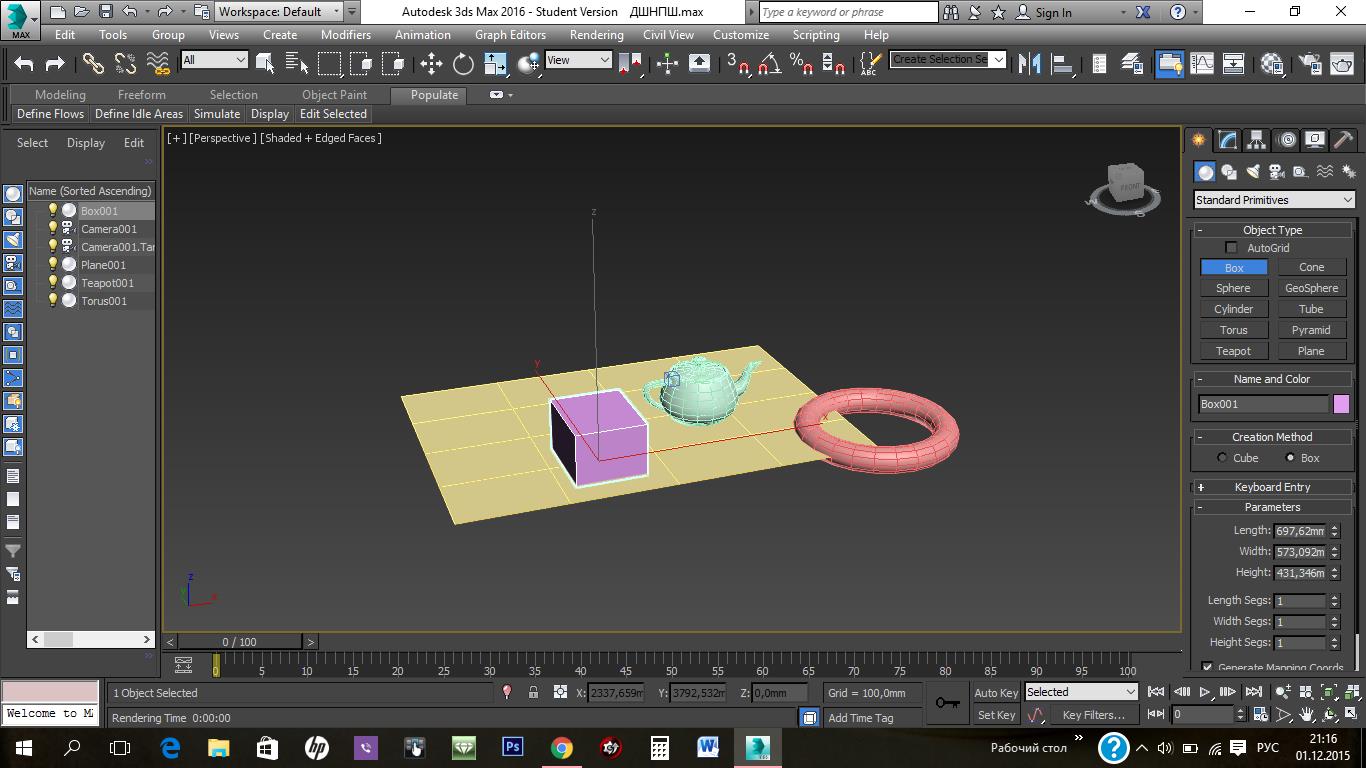Enable the AutoGrid checkbox
This screenshot has width=1366, height=768.
(1231, 248)
